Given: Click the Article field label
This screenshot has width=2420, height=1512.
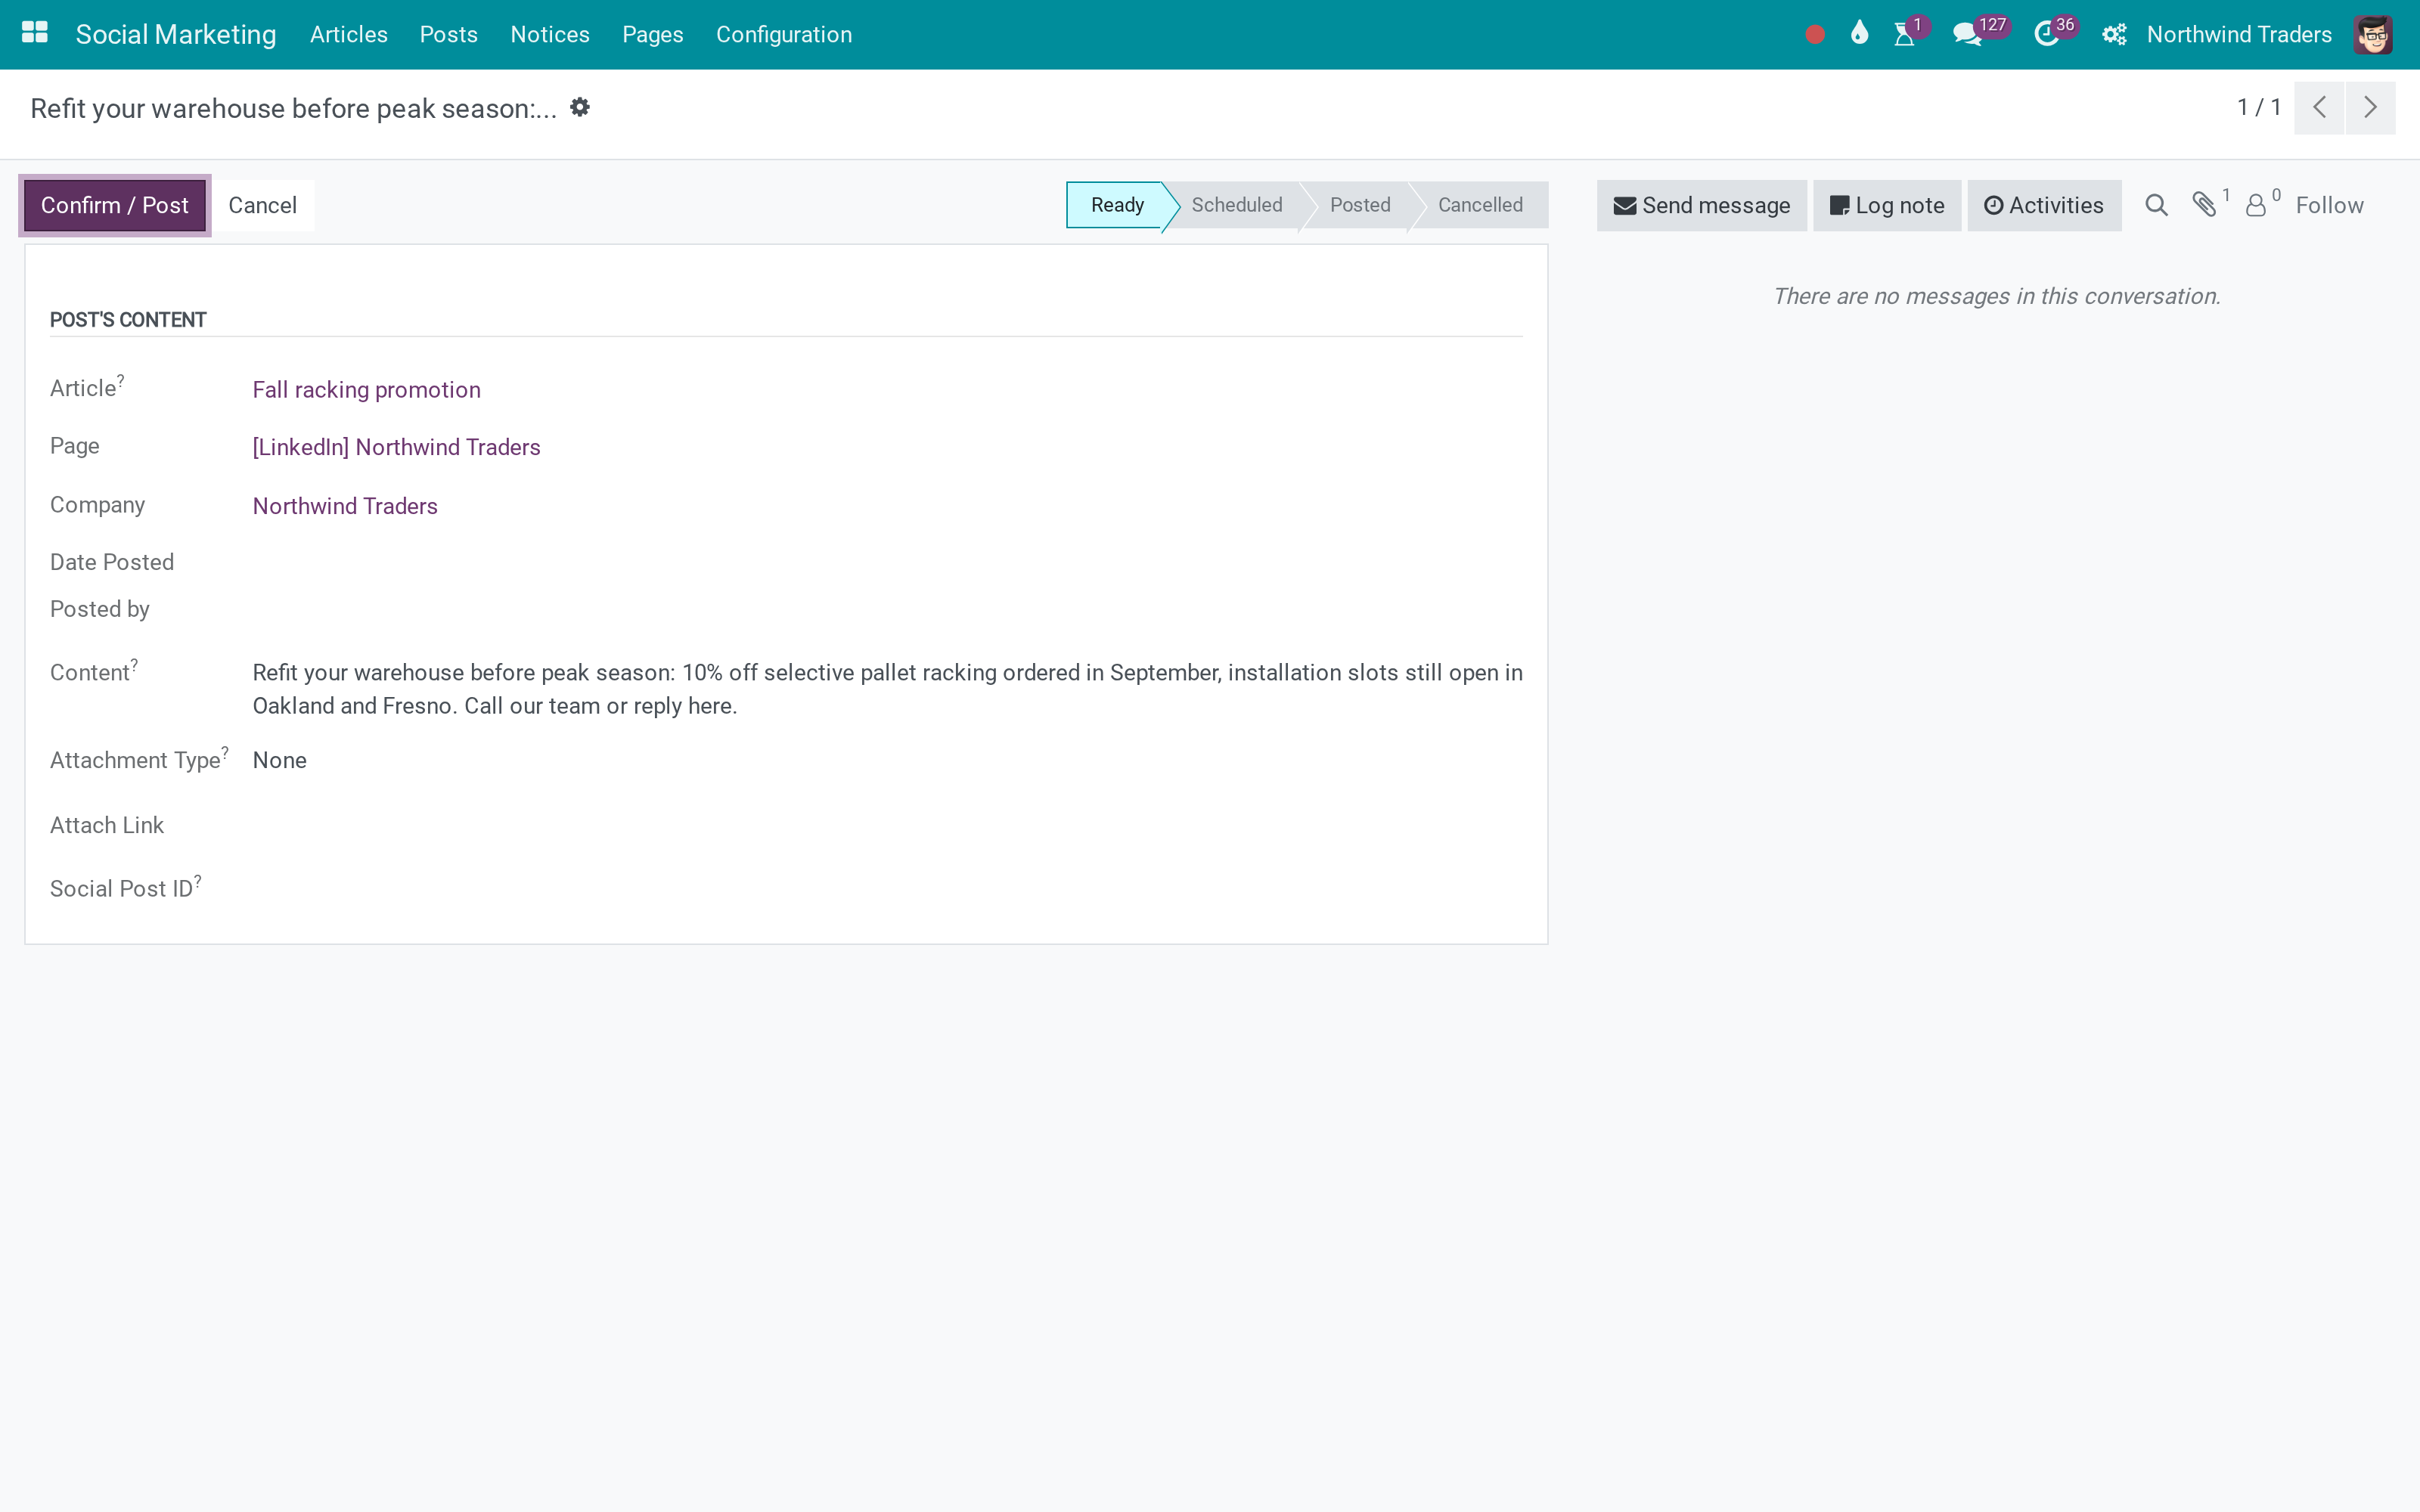Looking at the screenshot, I should (x=87, y=387).
